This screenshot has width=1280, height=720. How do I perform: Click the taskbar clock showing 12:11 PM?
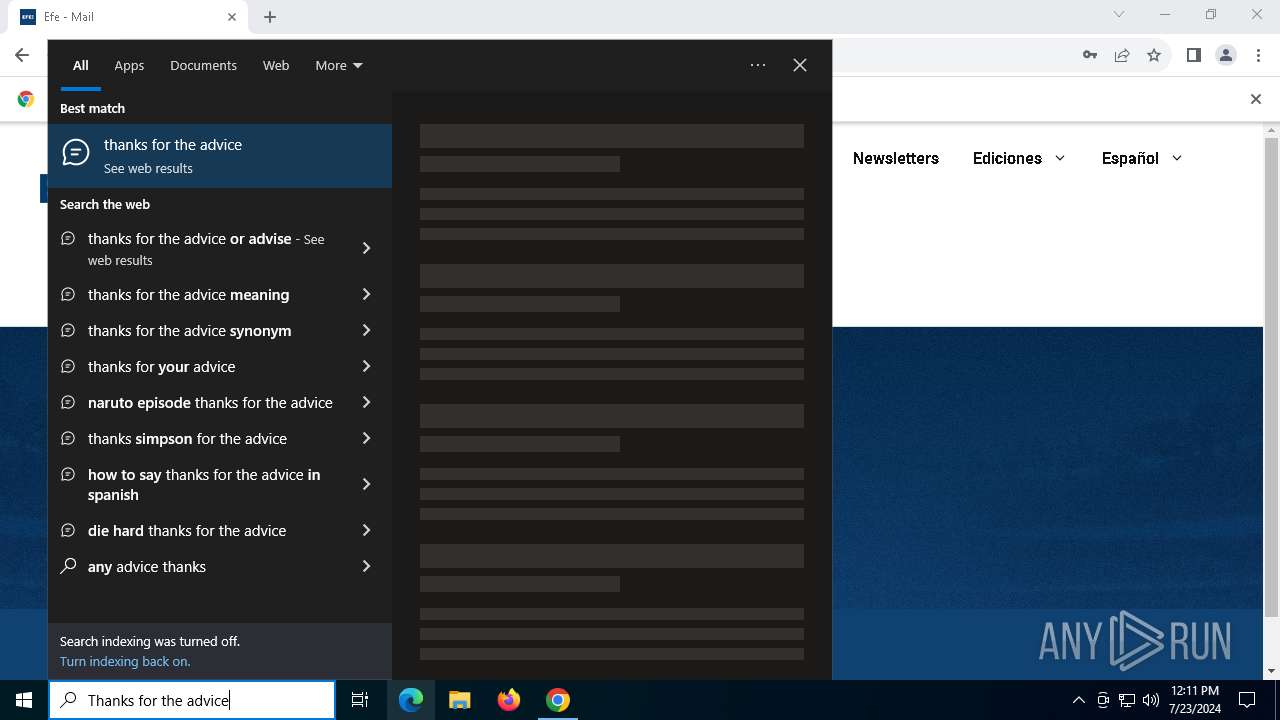pos(1195,700)
